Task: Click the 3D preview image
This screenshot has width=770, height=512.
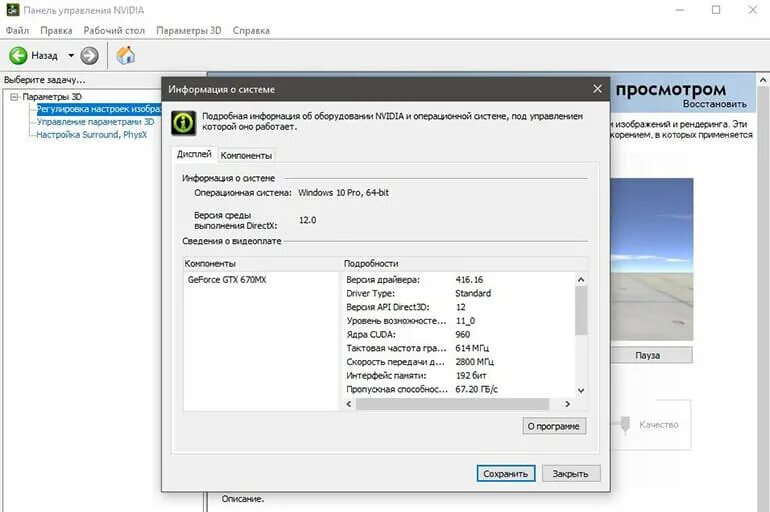Action: 652,259
